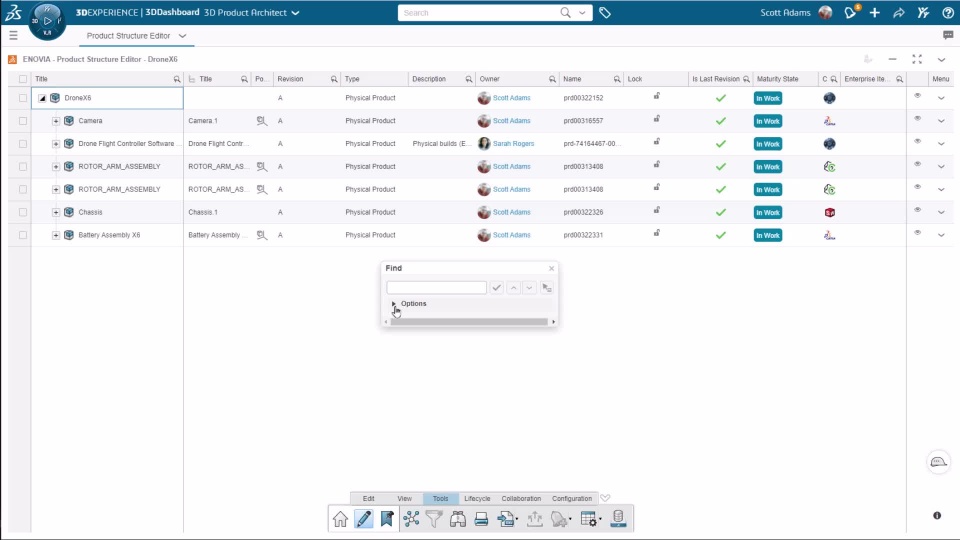Image resolution: width=960 pixels, height=540 pixels.
Task: Open the table settings icon in the toolbar
Action: click(x=590, y=519)
